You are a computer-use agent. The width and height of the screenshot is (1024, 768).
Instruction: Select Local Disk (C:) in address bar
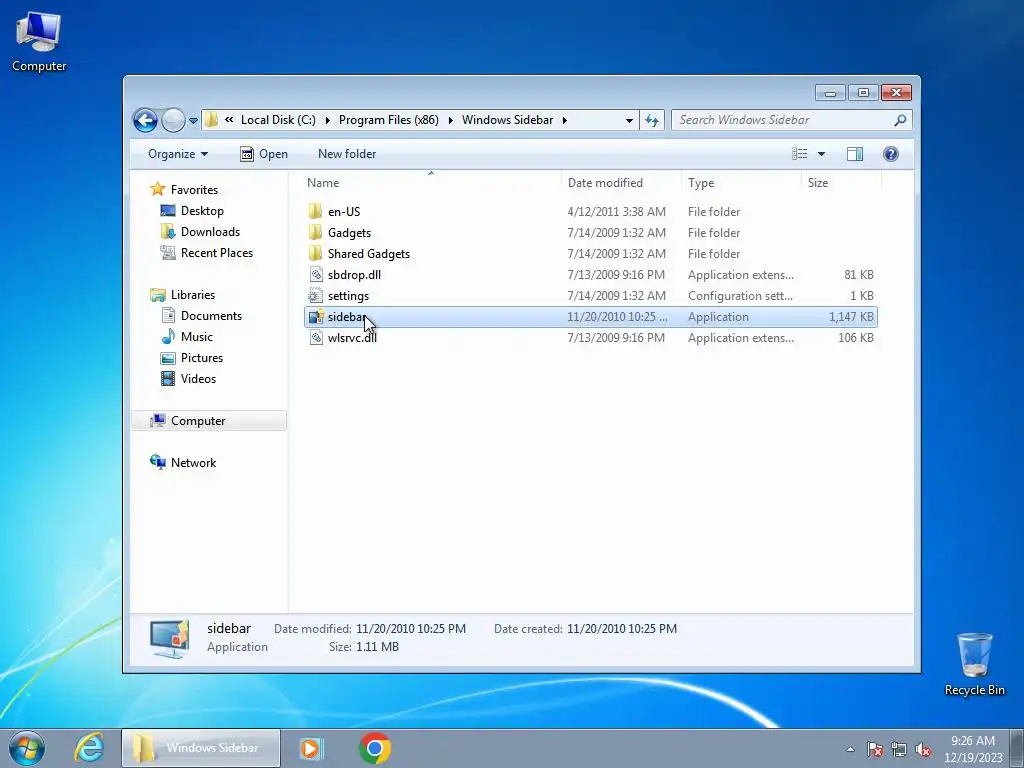pyautogui.click(x=278, y=120)
